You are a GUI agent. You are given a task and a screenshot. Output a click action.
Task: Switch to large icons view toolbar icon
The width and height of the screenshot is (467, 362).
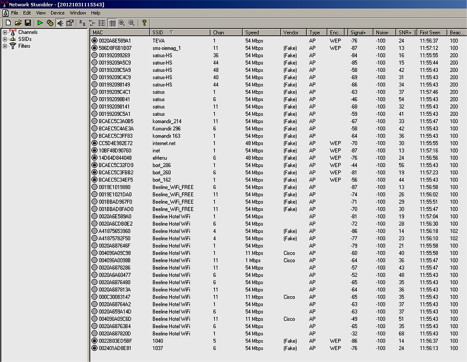82,23
